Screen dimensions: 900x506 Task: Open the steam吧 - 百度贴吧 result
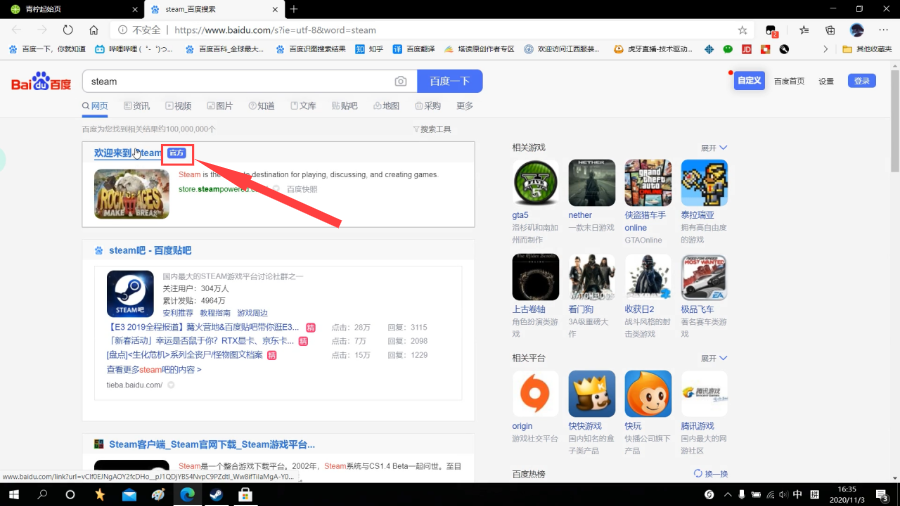click(x=150, y=251)
